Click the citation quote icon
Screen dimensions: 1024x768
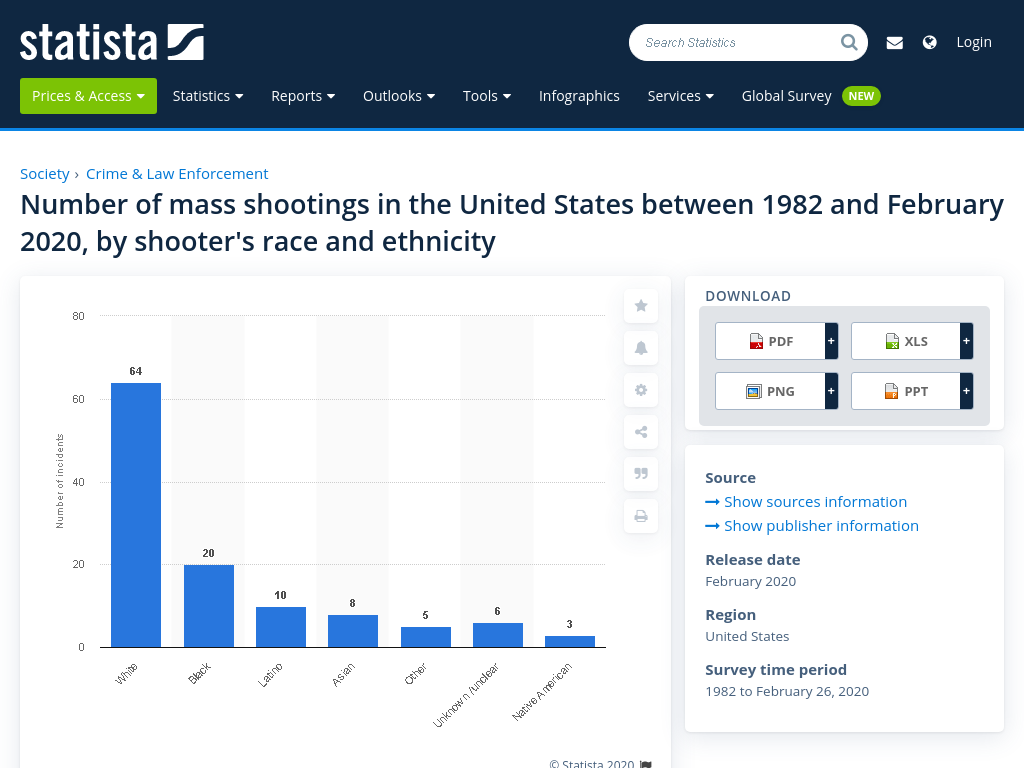pyautogui.click(x=641, y=473)
